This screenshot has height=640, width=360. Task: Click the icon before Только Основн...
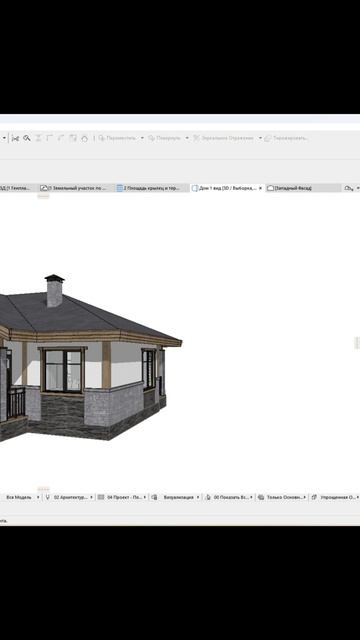260,497
